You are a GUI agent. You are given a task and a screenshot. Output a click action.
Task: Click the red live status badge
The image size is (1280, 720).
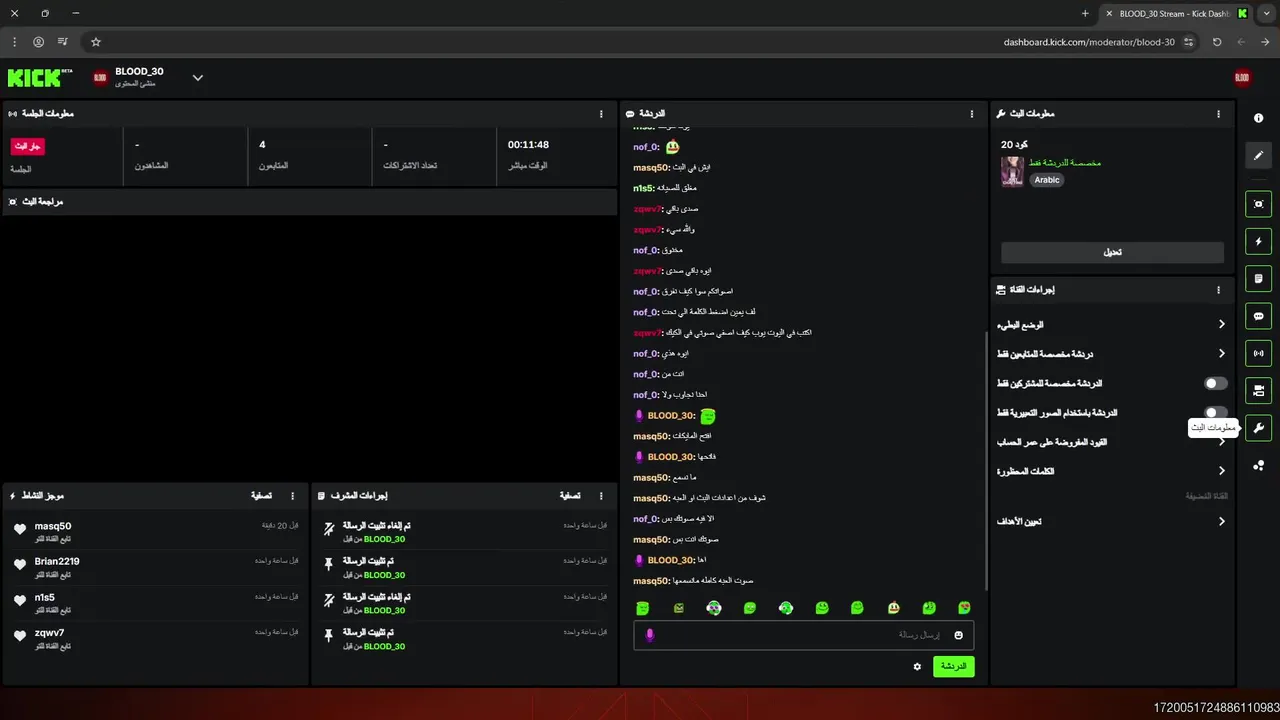27,146
